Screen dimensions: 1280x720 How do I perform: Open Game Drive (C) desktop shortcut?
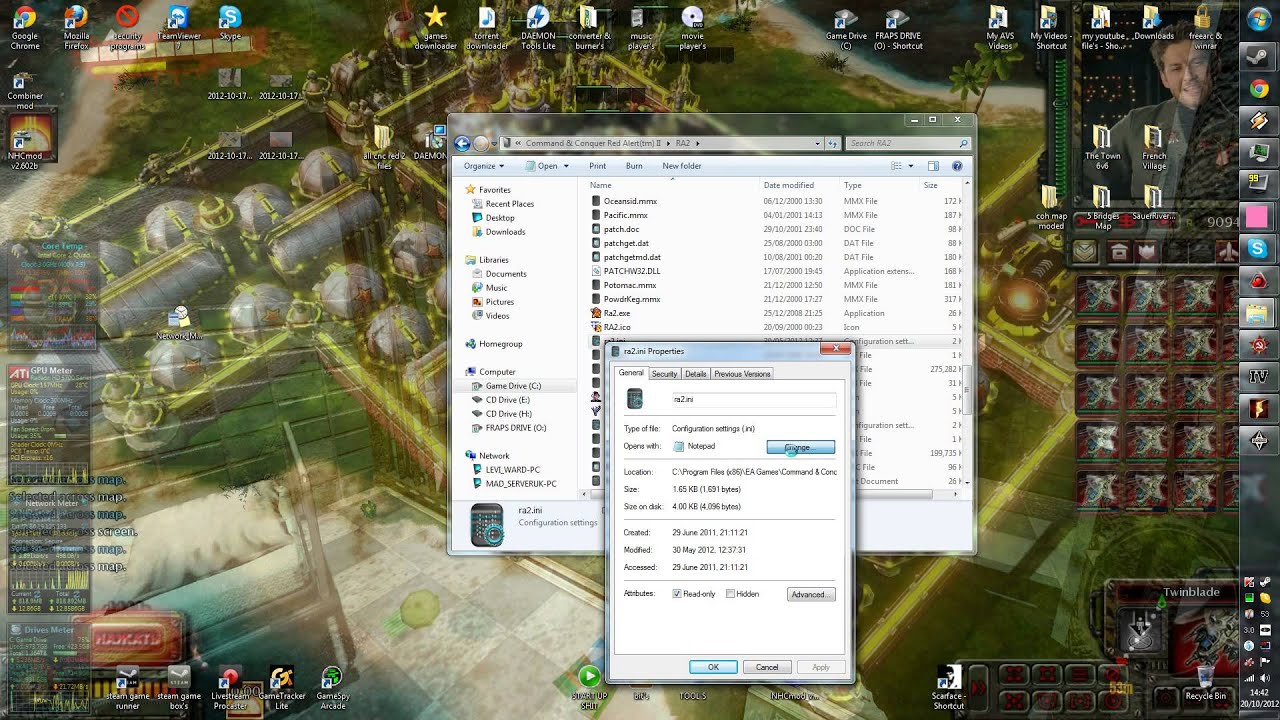(x=846, y=27)
